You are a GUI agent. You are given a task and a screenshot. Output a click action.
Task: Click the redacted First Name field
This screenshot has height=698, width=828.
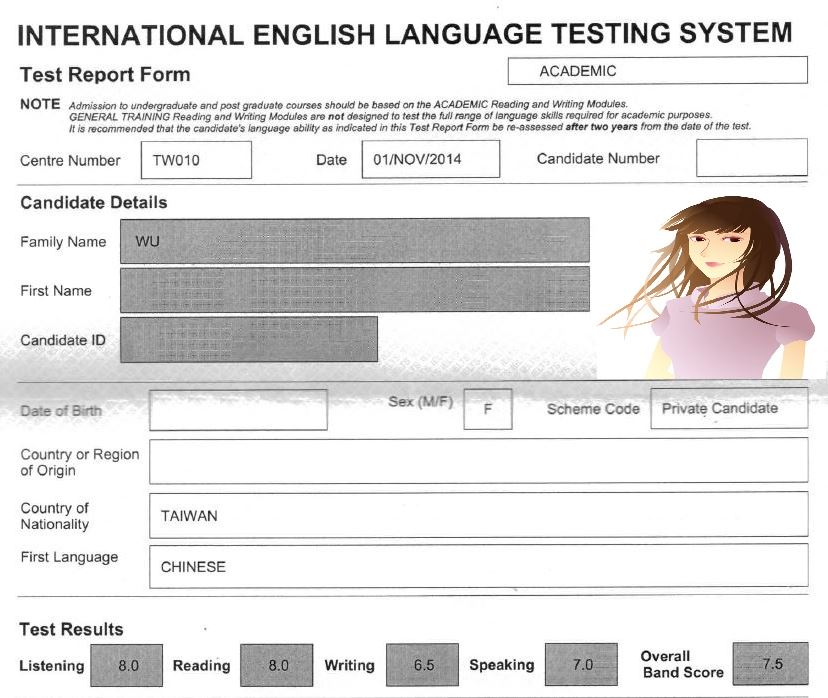(355, 290)
